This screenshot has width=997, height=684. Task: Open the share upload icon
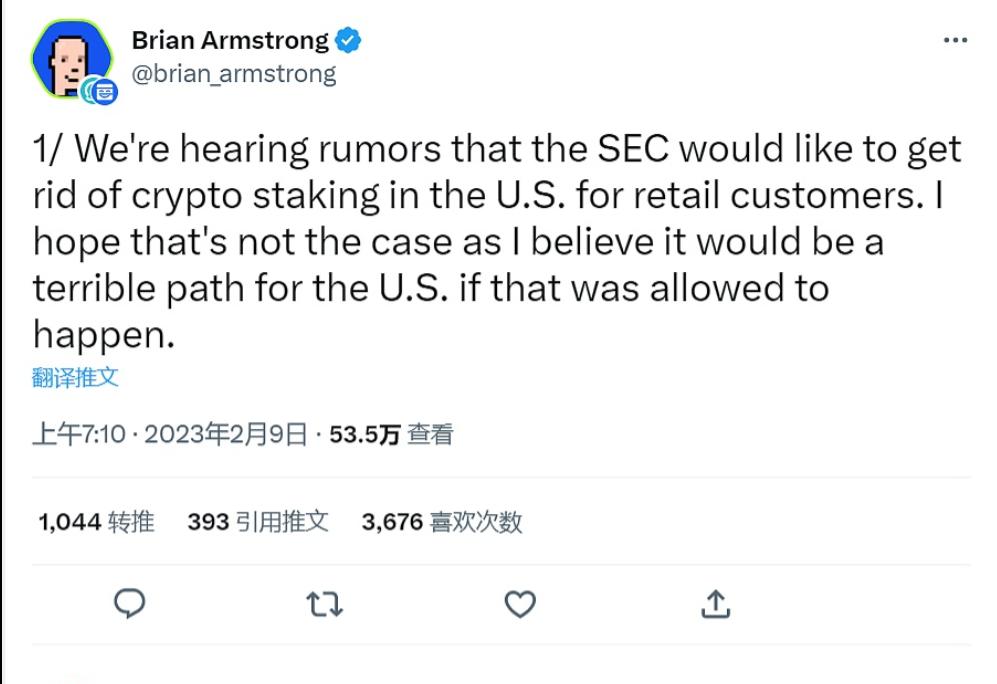coord(714,603)
